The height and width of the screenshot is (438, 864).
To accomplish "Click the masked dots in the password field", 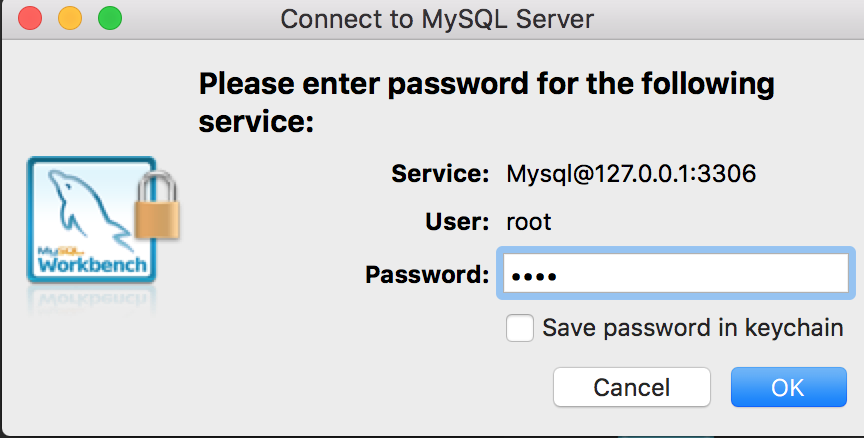I will point(534,276).
